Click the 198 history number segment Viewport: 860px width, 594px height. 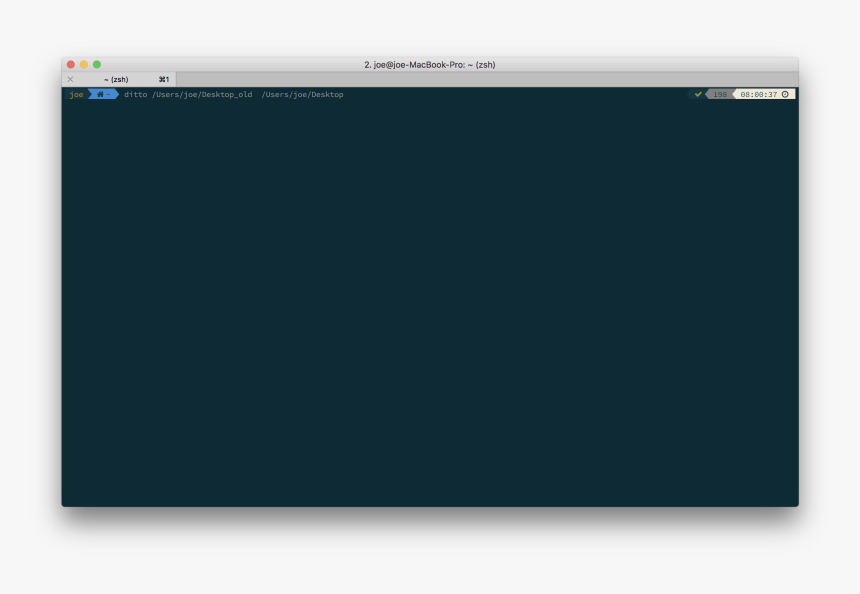720,94
